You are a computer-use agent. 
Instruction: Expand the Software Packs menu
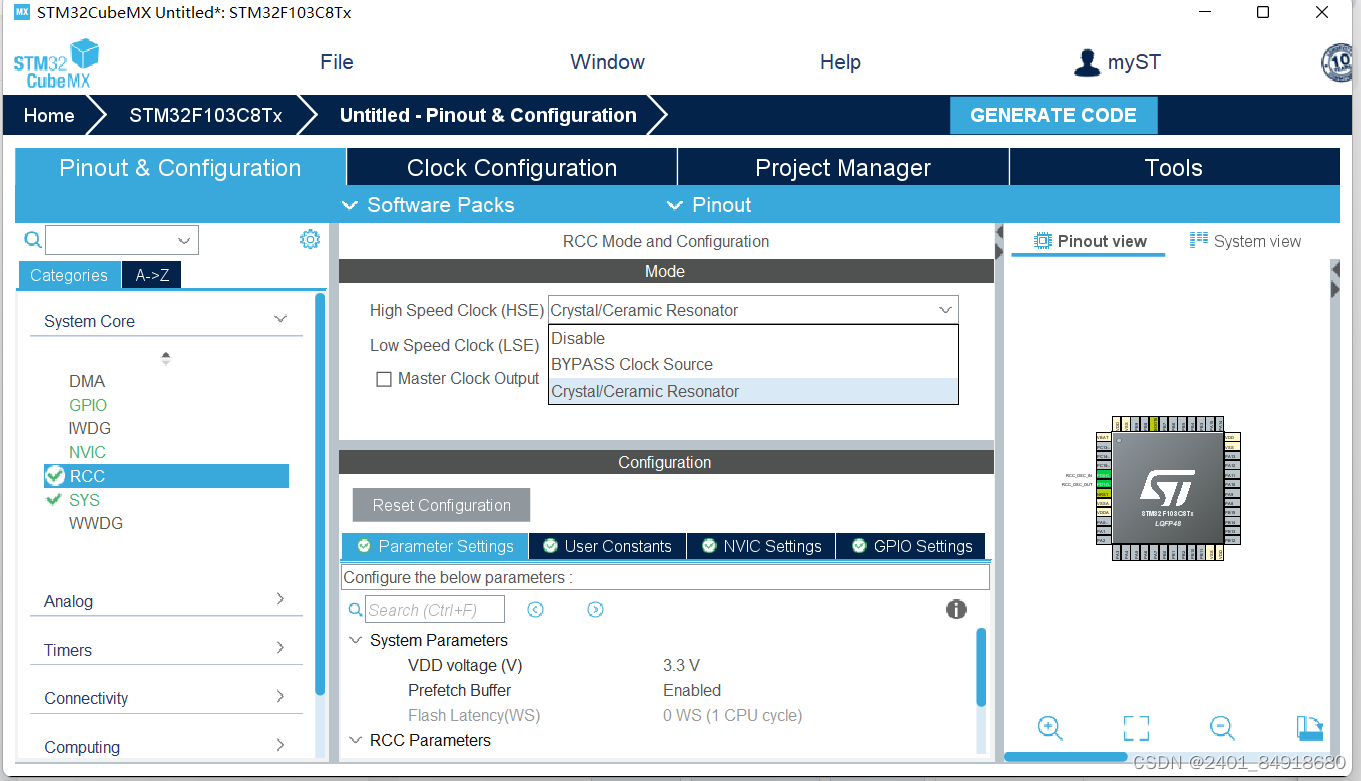428,205
